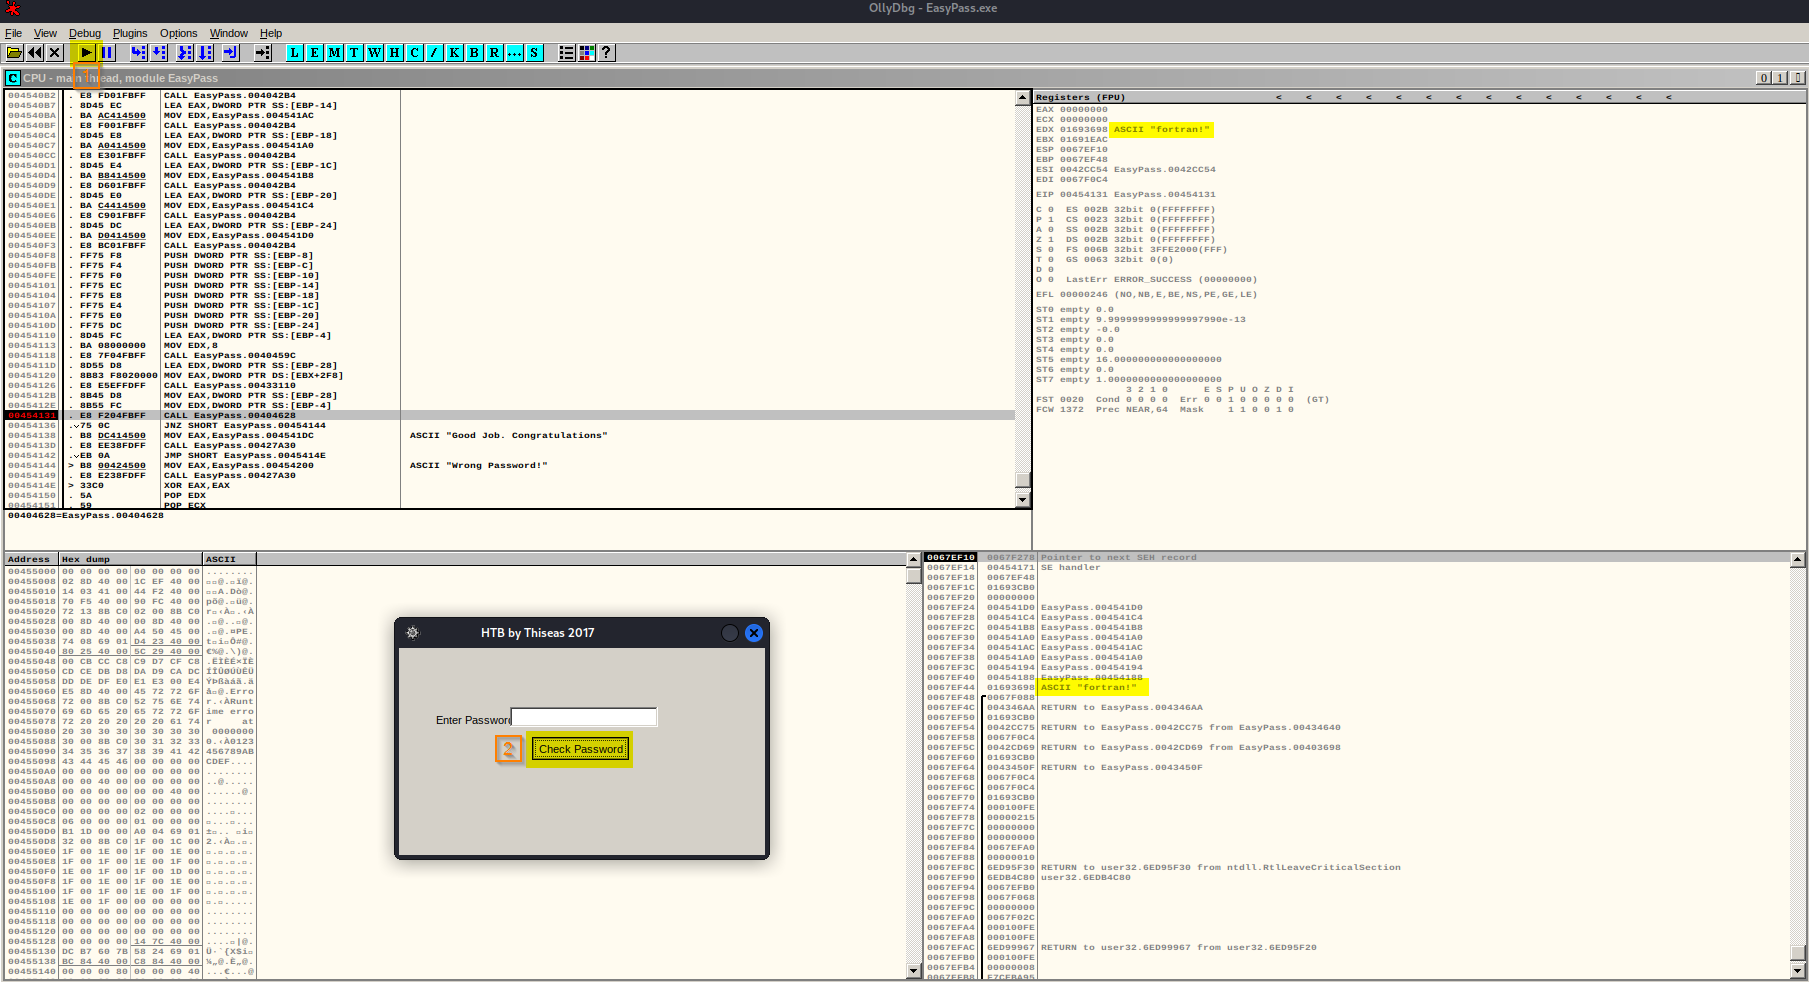
Task: Show Memory map via M button
Action: tap(335, 53)
